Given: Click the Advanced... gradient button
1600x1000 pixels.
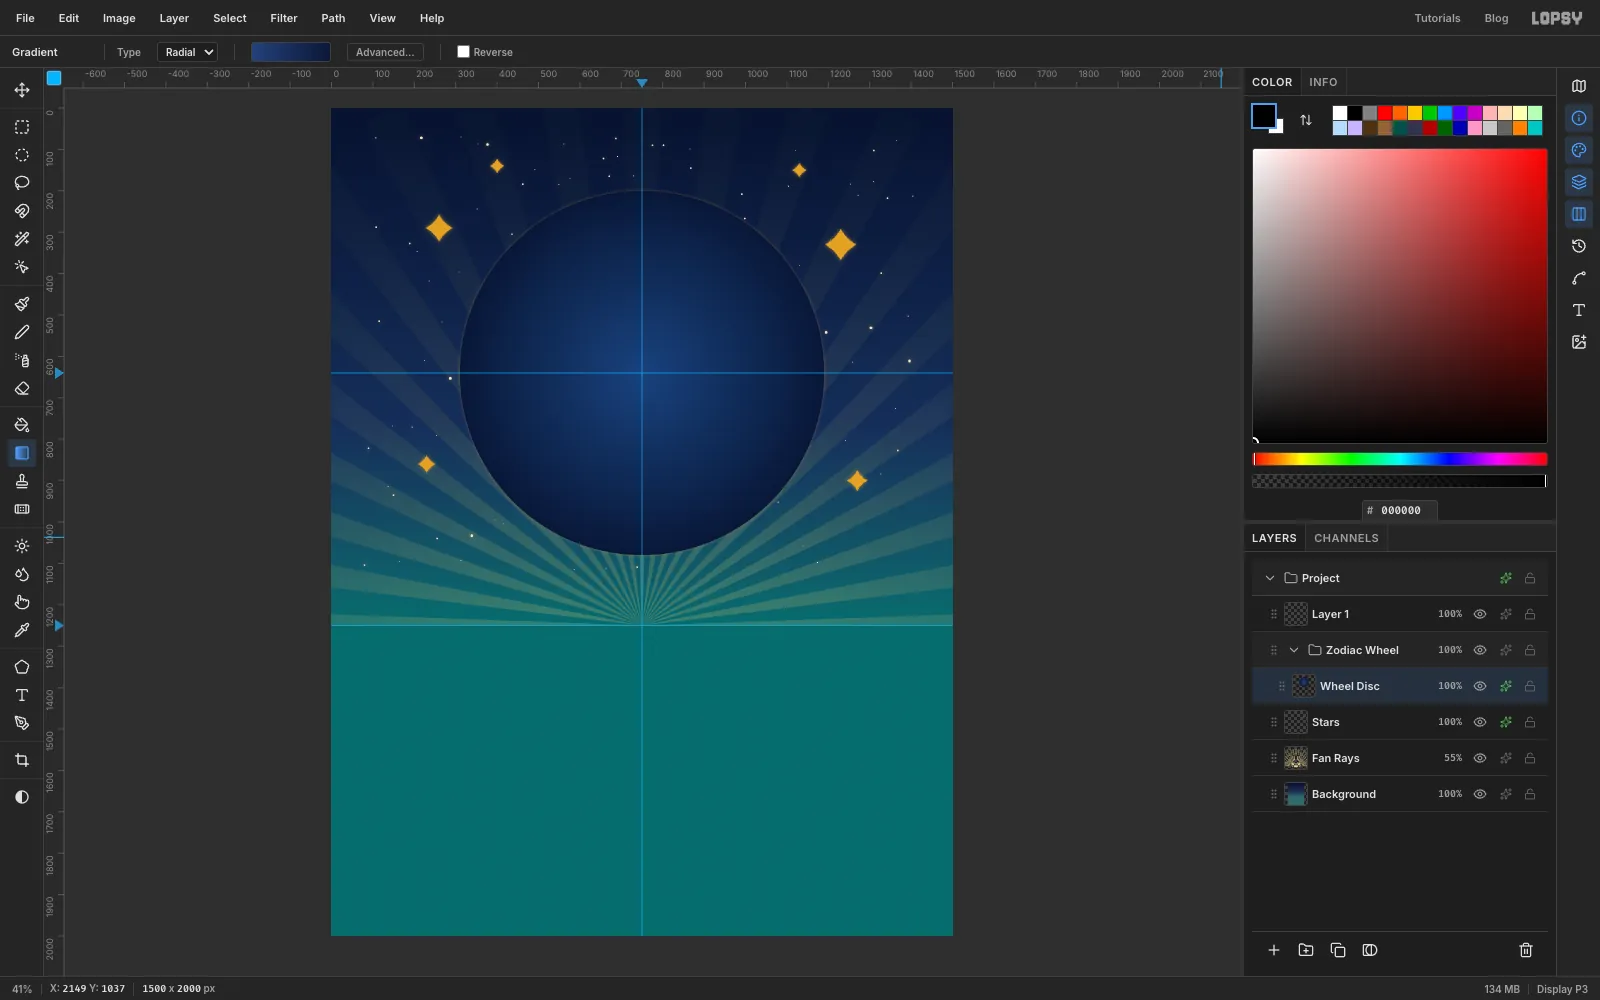Looking at the screenshot, I should click(385, 52).
